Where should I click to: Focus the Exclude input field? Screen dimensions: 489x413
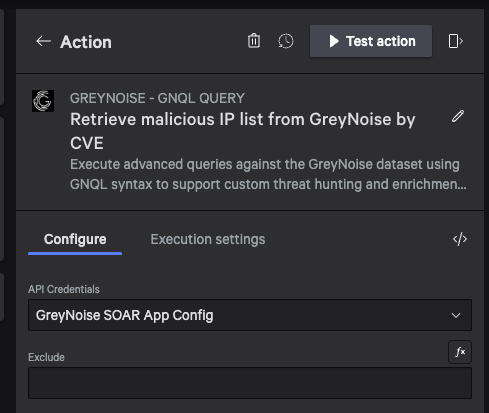point(250,383)
